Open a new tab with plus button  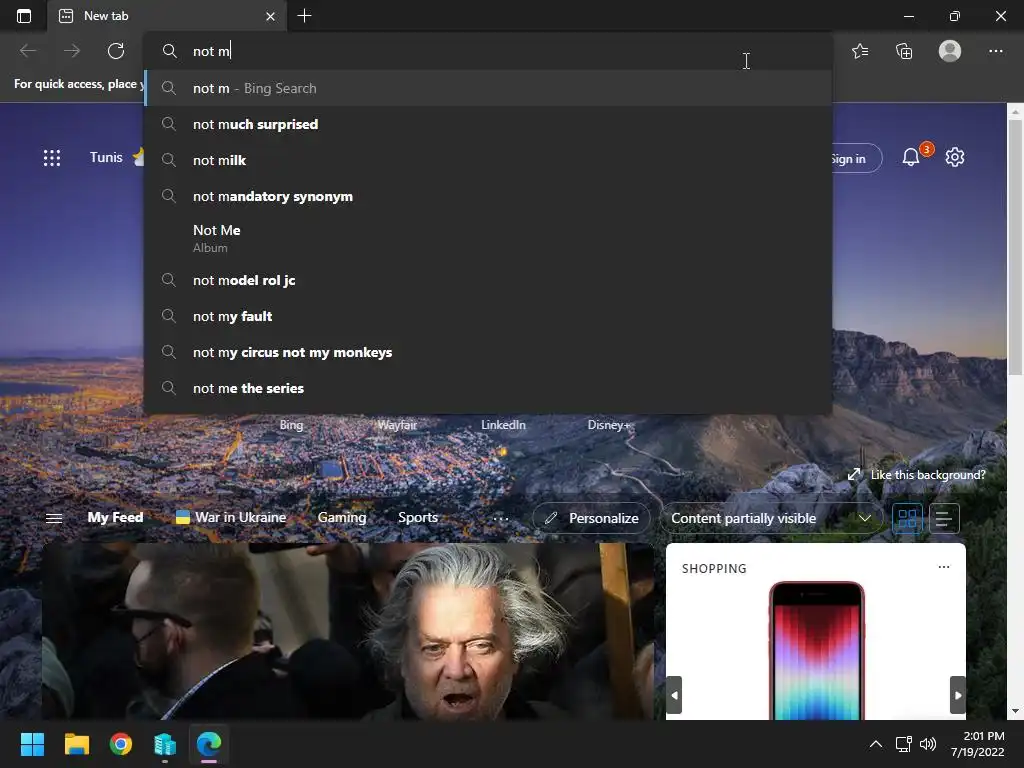pos(304,16)
